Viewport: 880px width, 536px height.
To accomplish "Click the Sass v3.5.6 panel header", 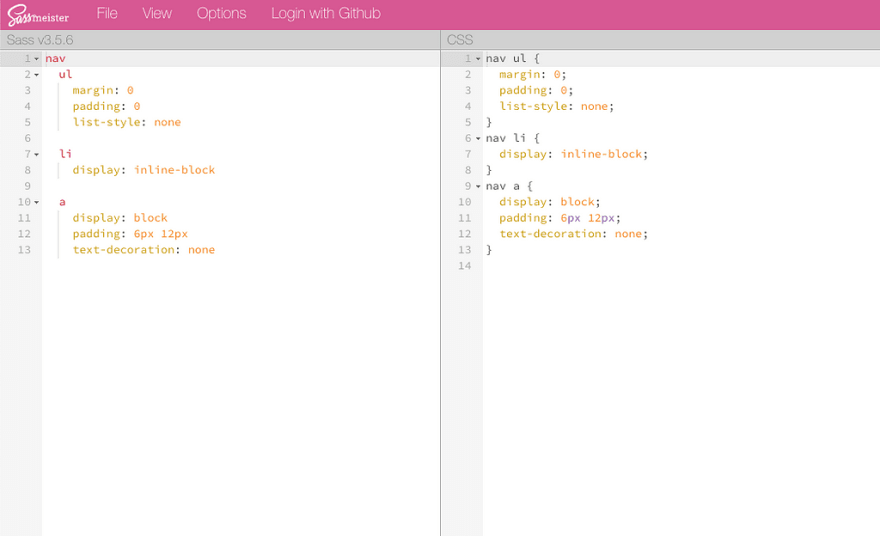I will [x=220, y=40].
